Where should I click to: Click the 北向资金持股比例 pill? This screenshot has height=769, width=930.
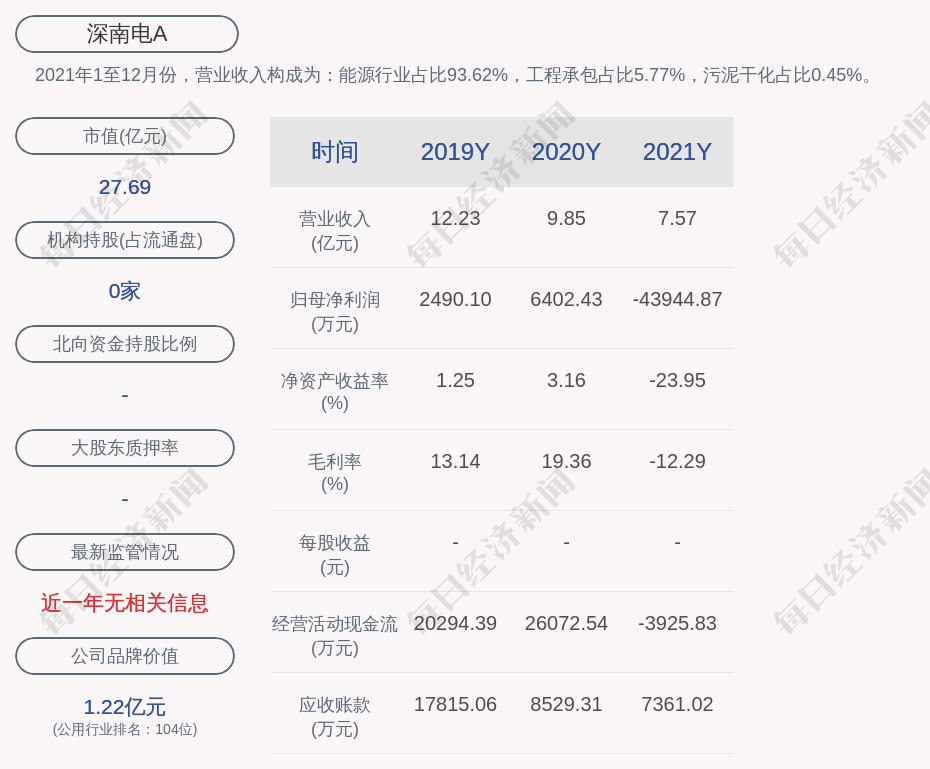click(x=125, y=344)
